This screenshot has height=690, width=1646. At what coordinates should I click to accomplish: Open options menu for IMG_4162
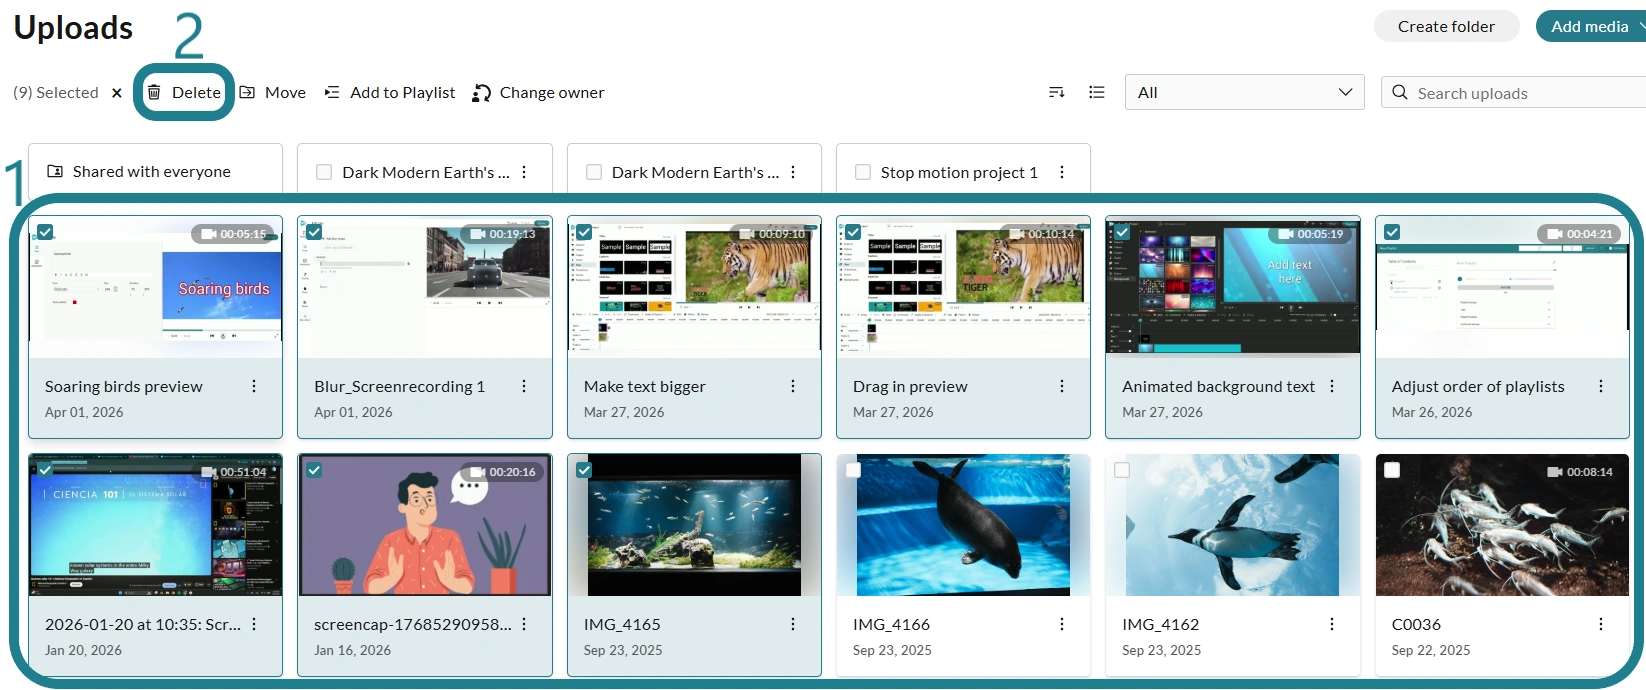[x=1332, y=624]
